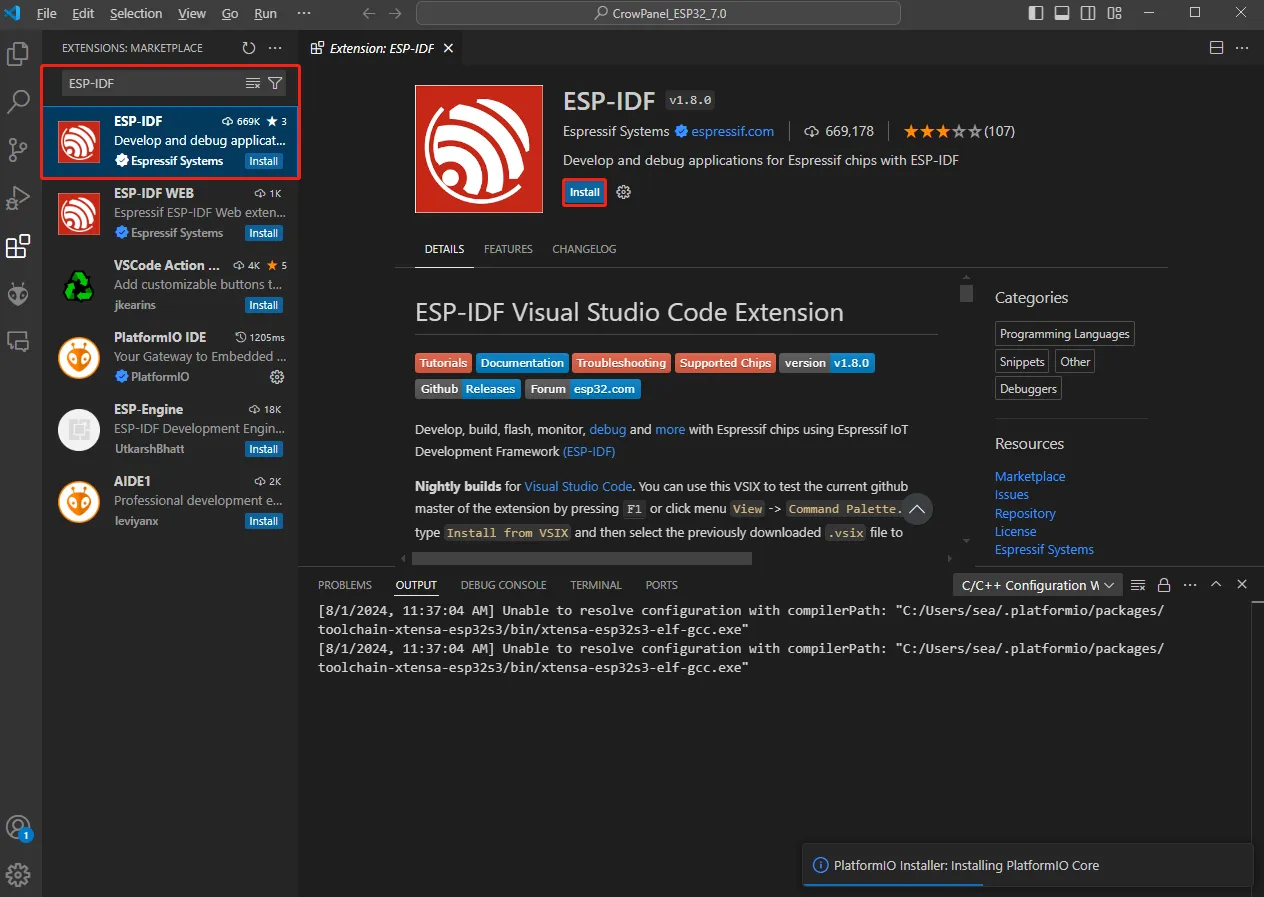Refresh the extensions marketplace list
This screenshot has width=1264, height=897.
tap(249, 48)
